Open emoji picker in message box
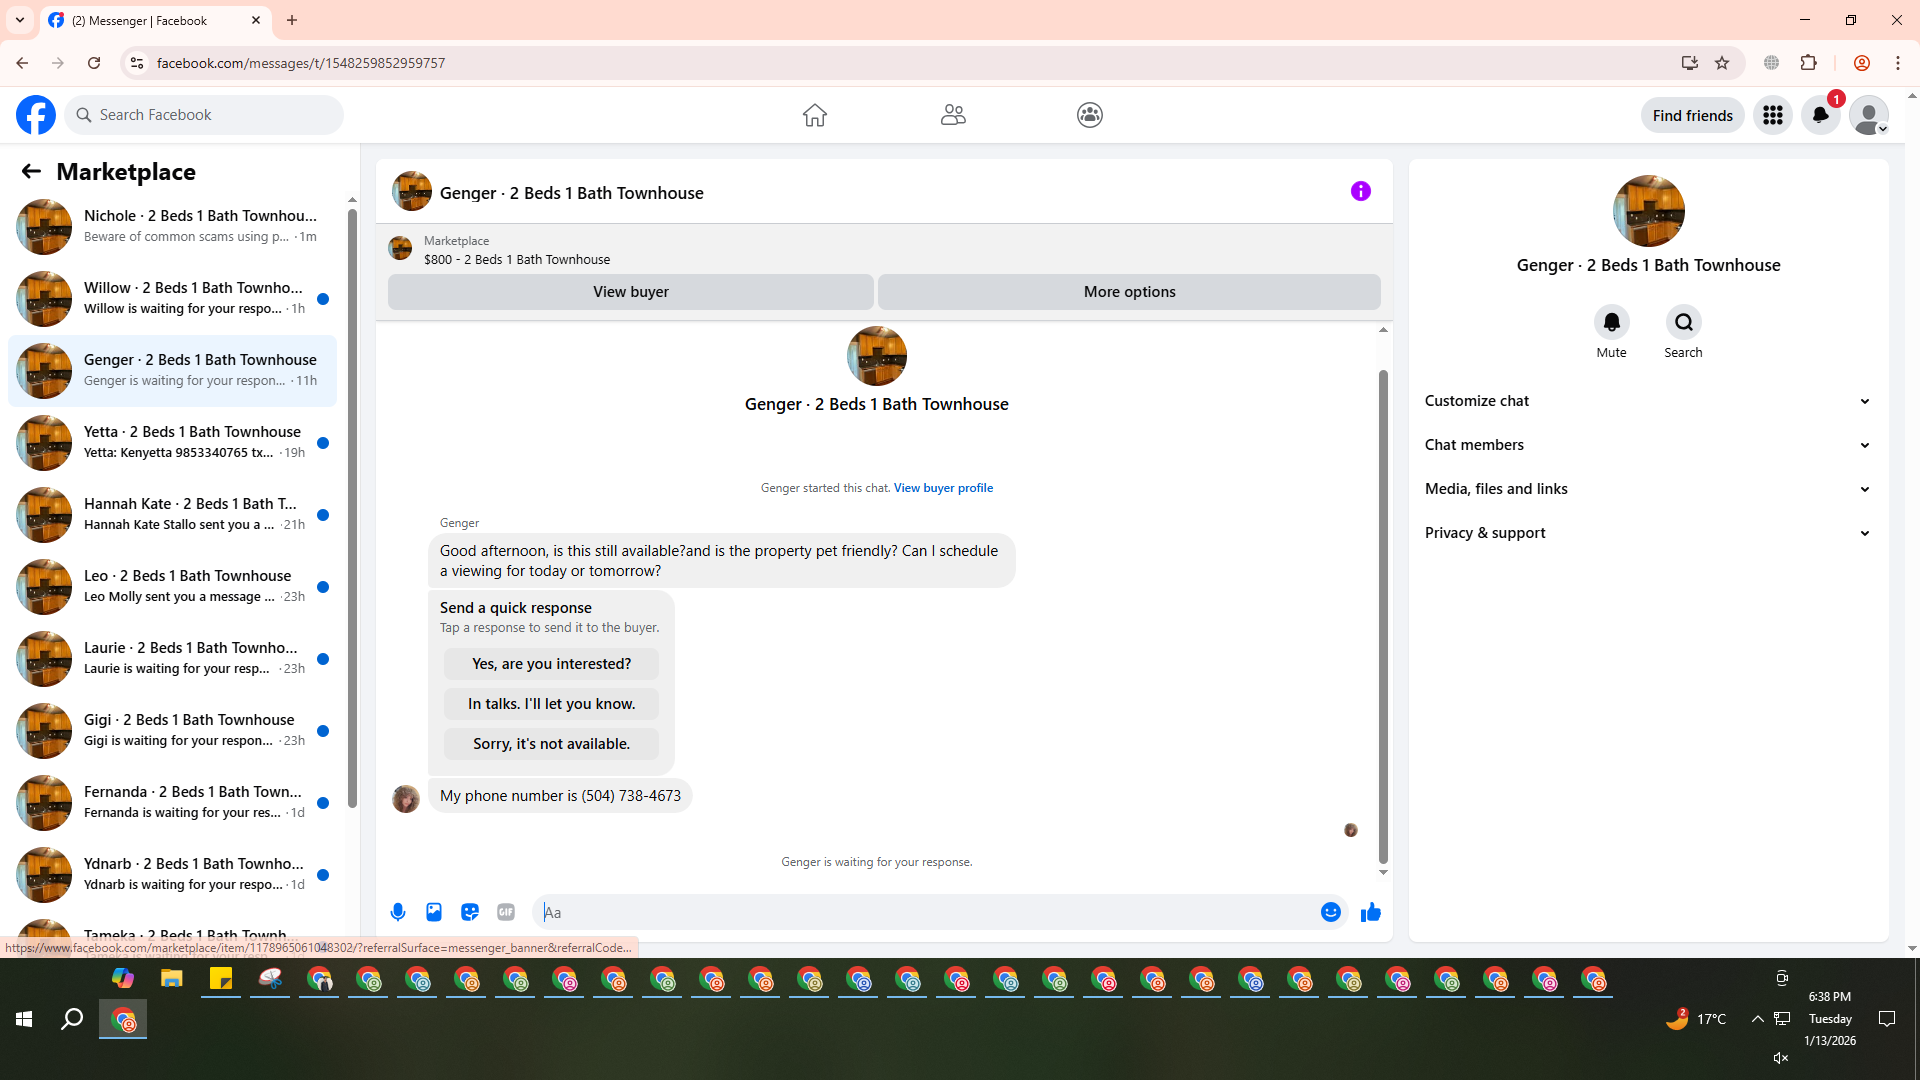1920x1080 pixels. [1330, 912]
